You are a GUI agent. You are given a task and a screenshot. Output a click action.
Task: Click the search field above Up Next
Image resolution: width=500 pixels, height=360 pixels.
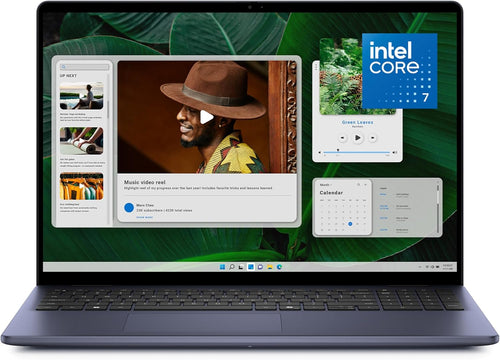(84, 67)
